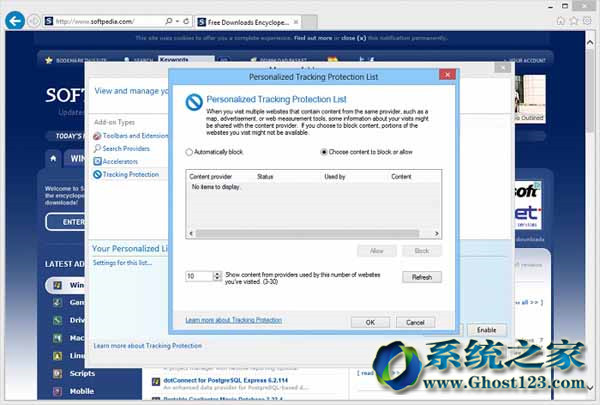
Task: Open the Favorites star icon
Action: coord(574,21)
